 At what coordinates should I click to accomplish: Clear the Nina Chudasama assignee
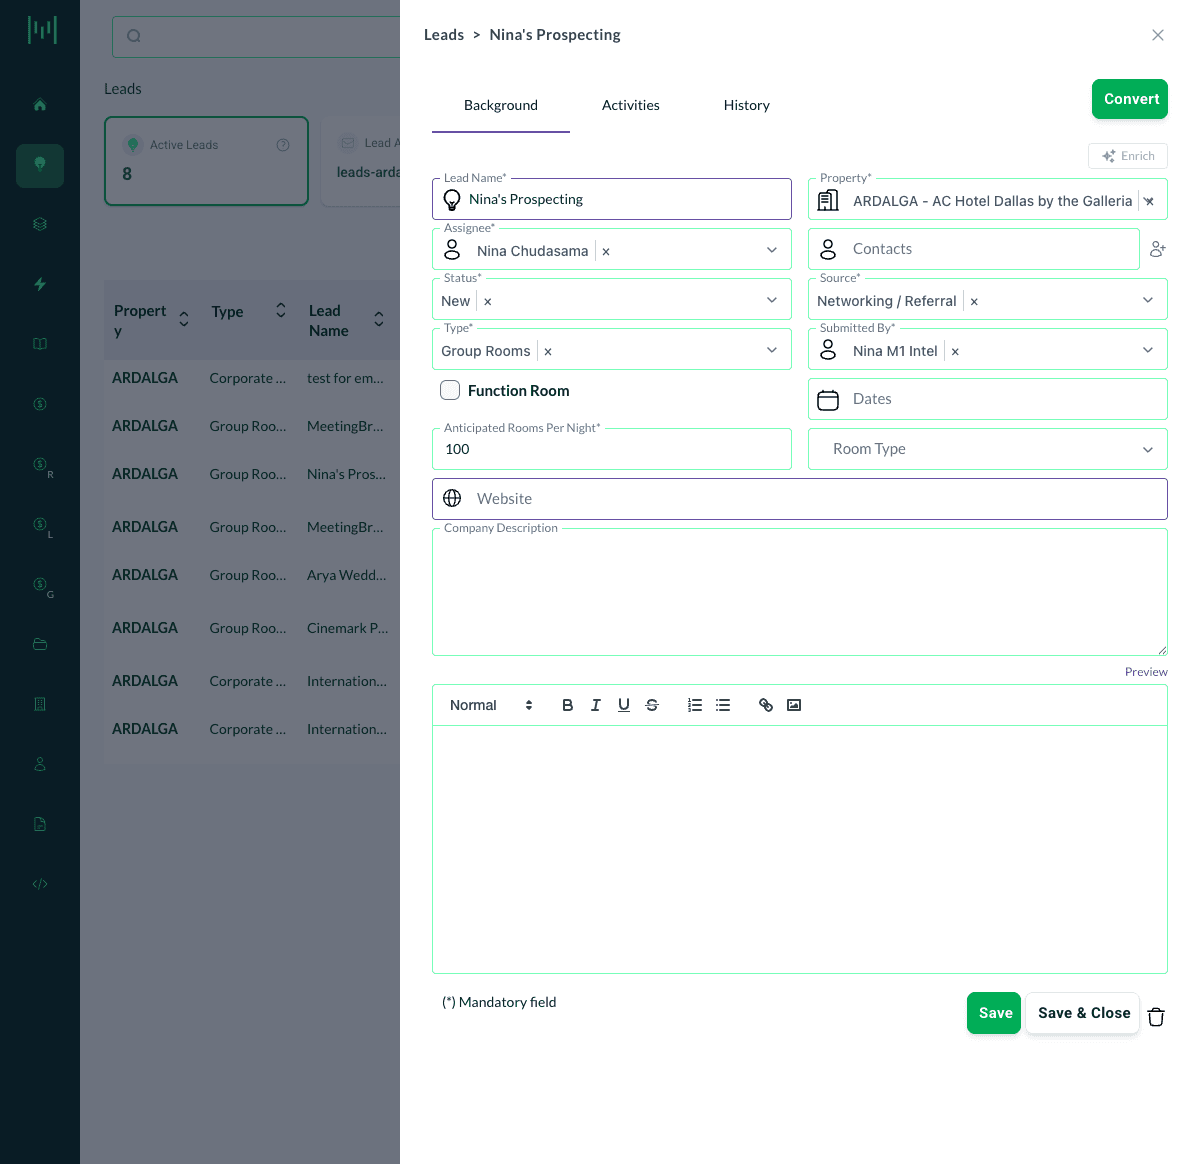pos(606,252)
